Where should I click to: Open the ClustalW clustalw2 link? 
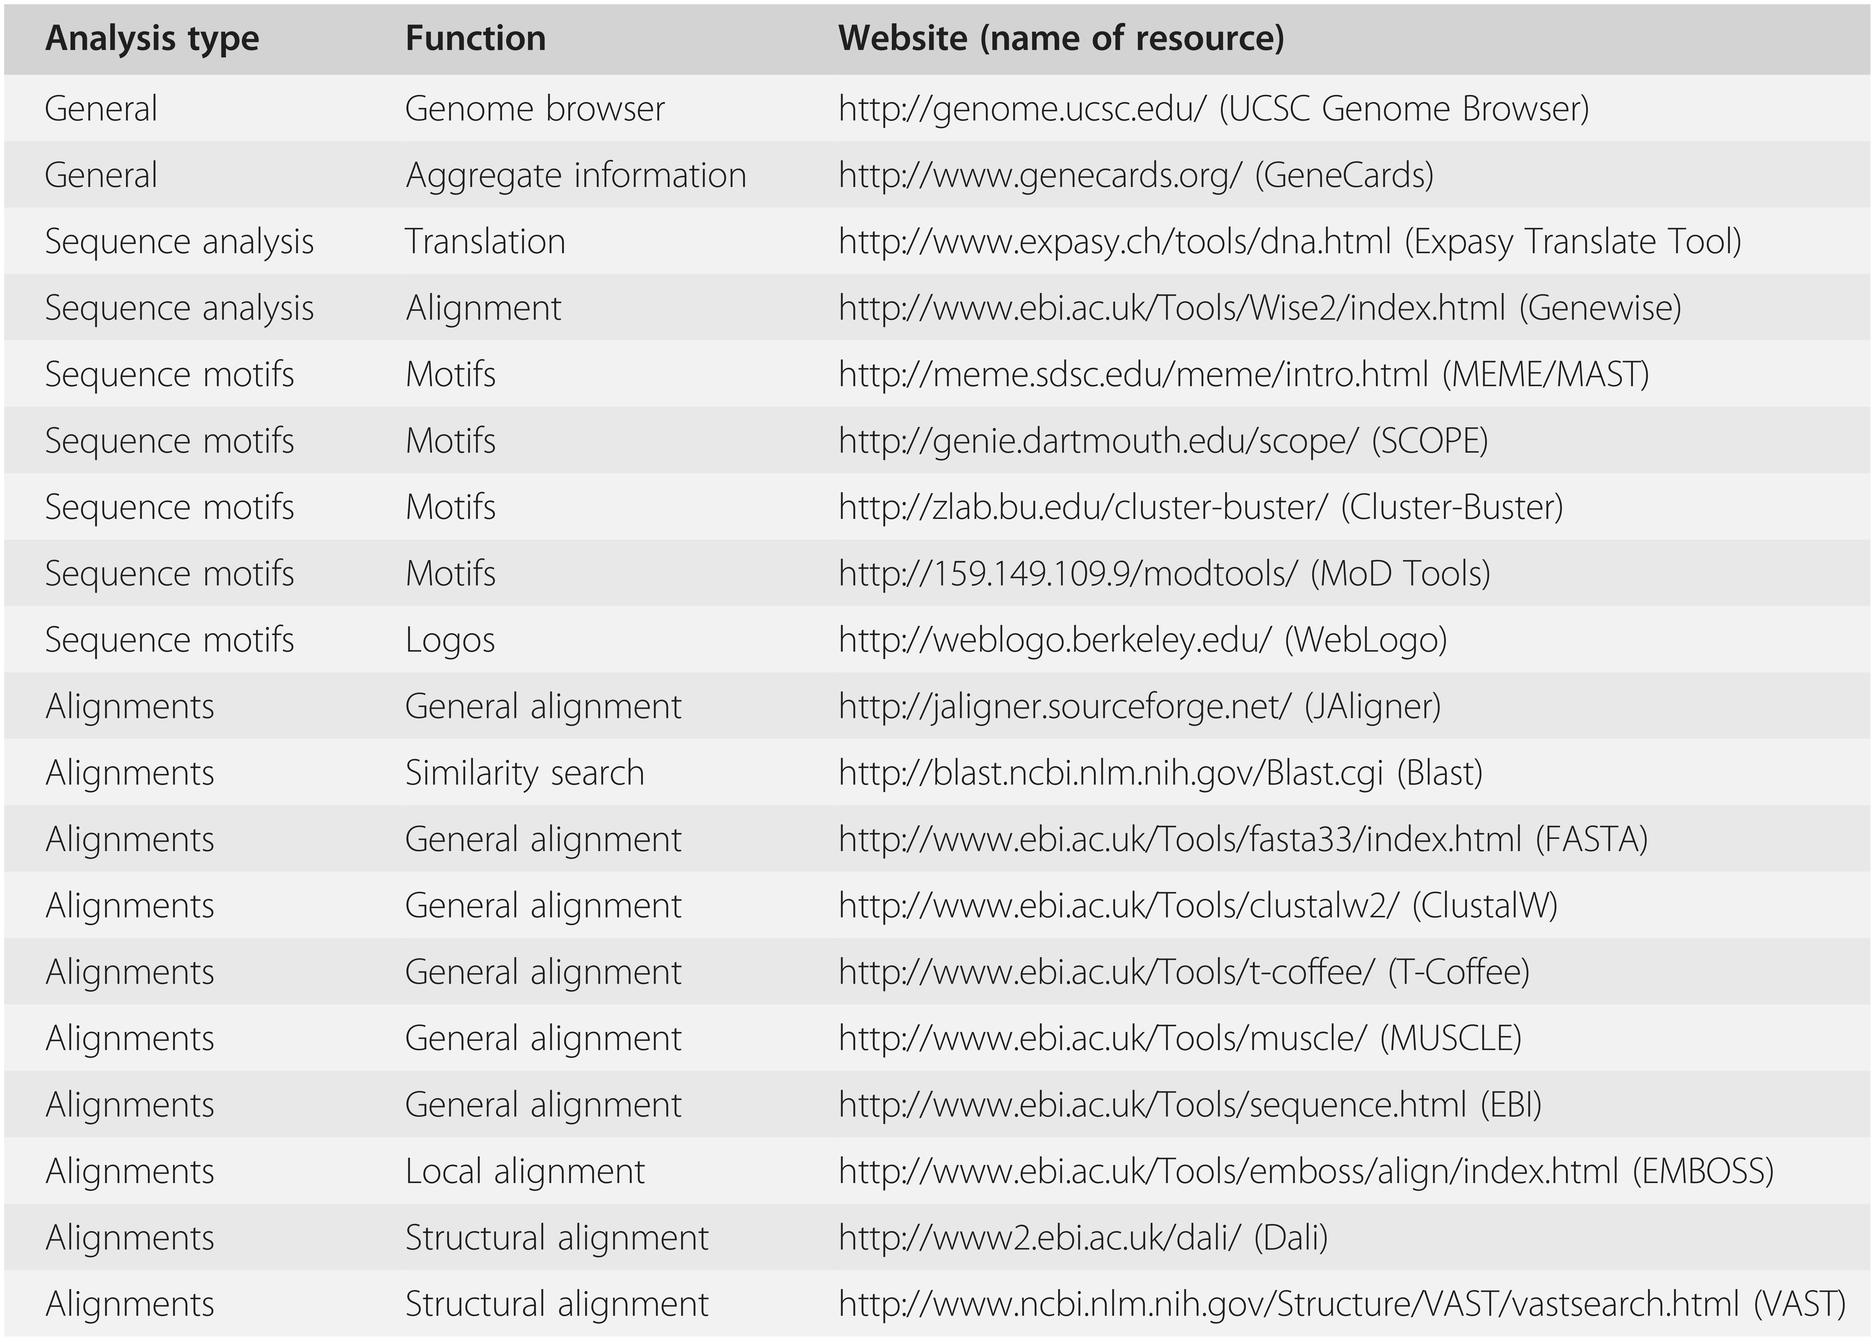point(1119,905)
